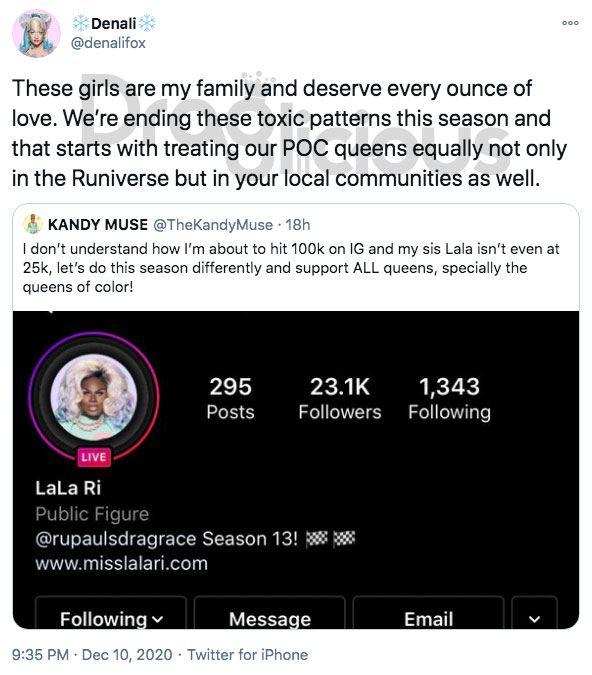Click the snowflake emoji before Denali's name
The width and height of the screenshot is (592, 675).
click(81, 23)
